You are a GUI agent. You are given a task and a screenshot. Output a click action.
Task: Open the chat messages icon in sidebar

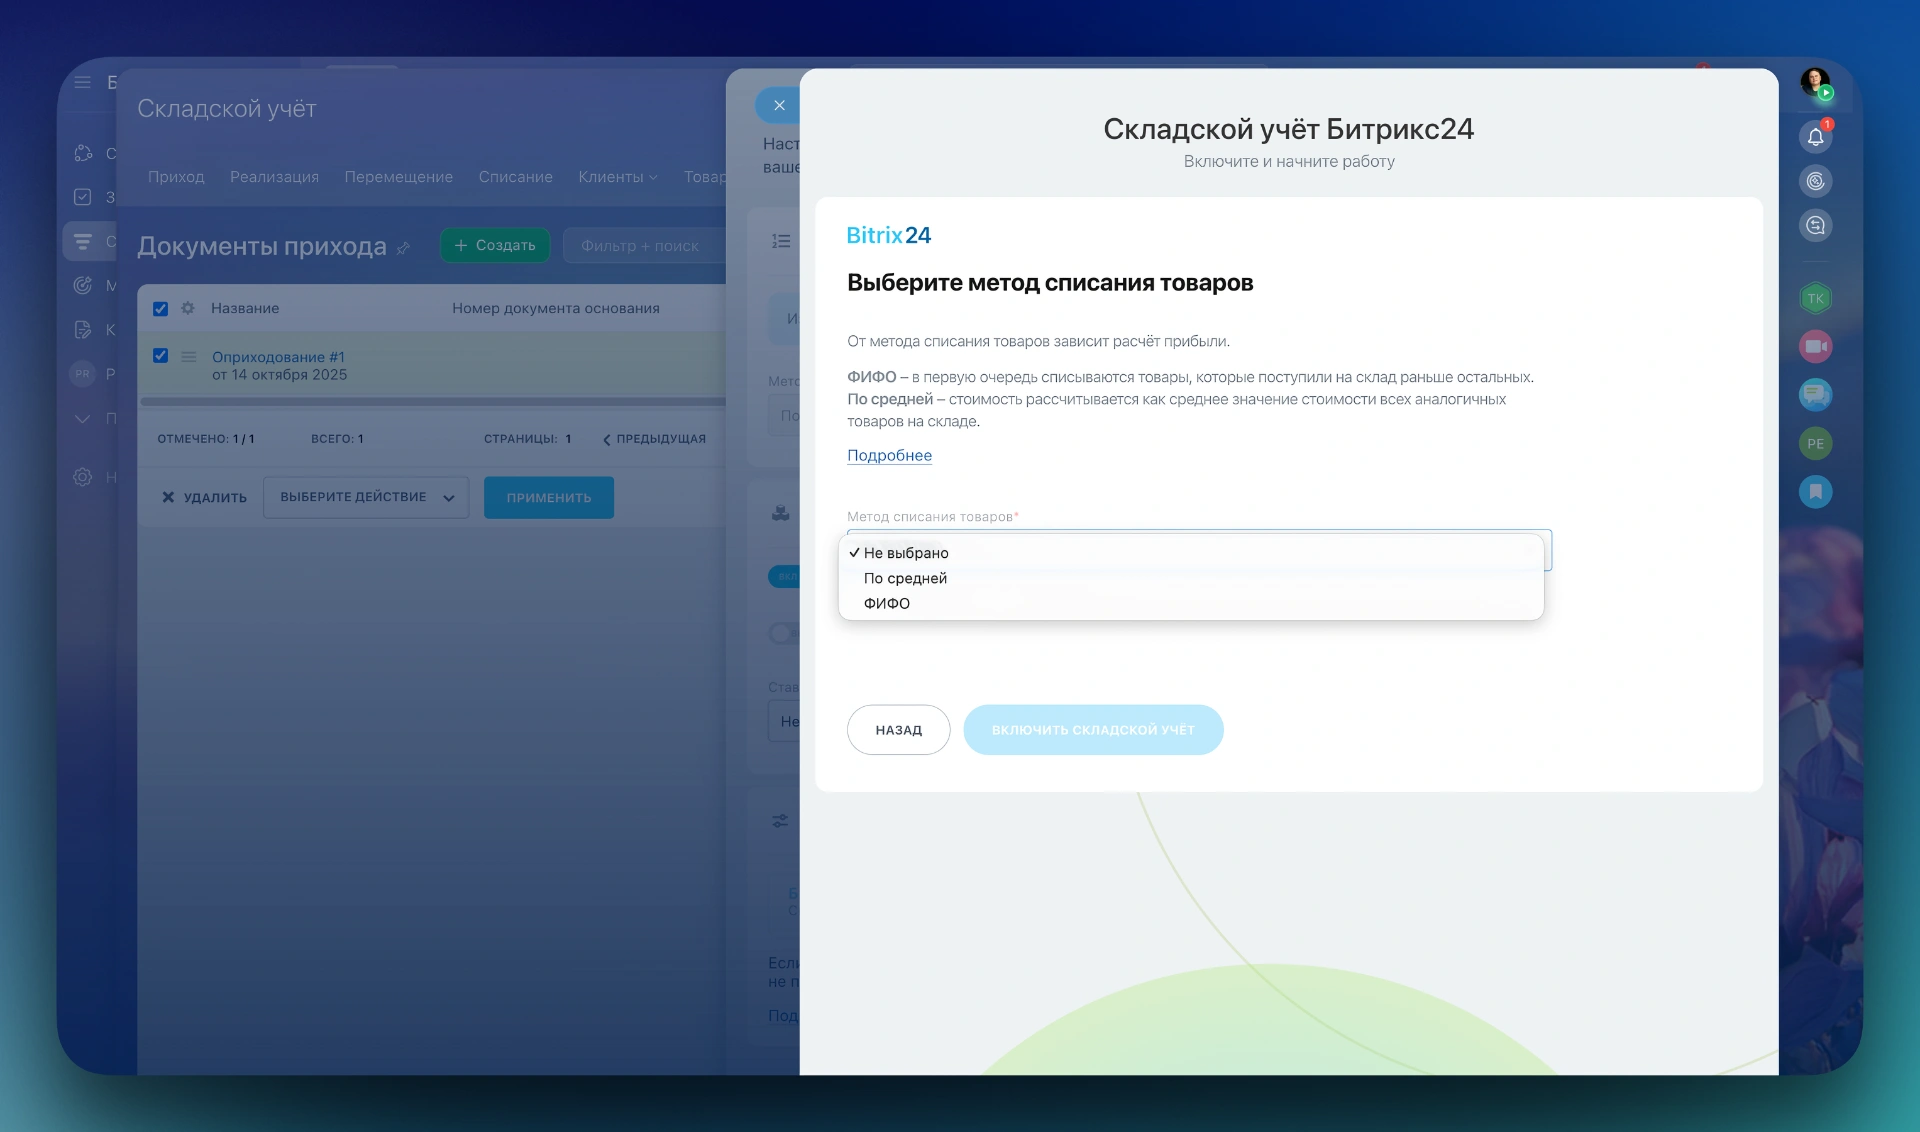[1815, 395]
